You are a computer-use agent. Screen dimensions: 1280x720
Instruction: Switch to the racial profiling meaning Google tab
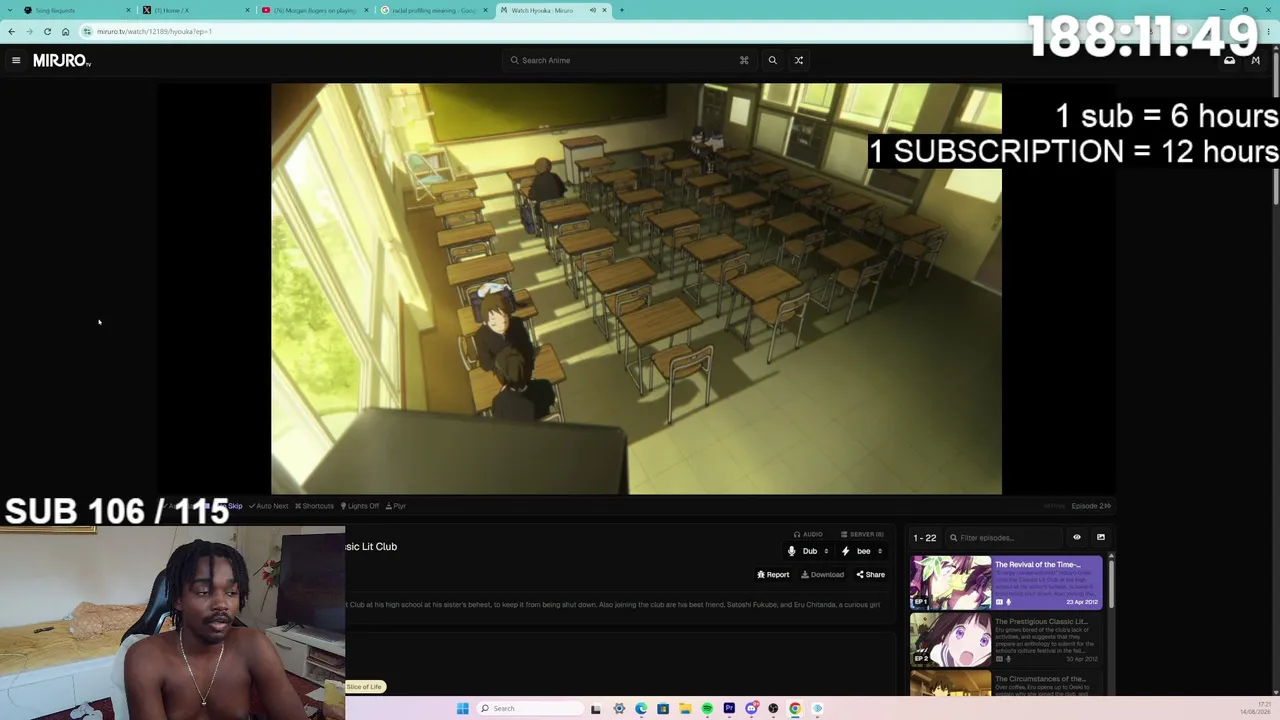[433, 10]
